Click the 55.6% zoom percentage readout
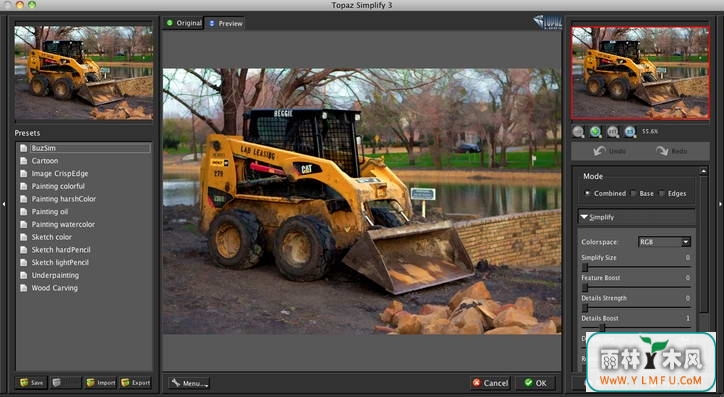 tap(650, 132)
